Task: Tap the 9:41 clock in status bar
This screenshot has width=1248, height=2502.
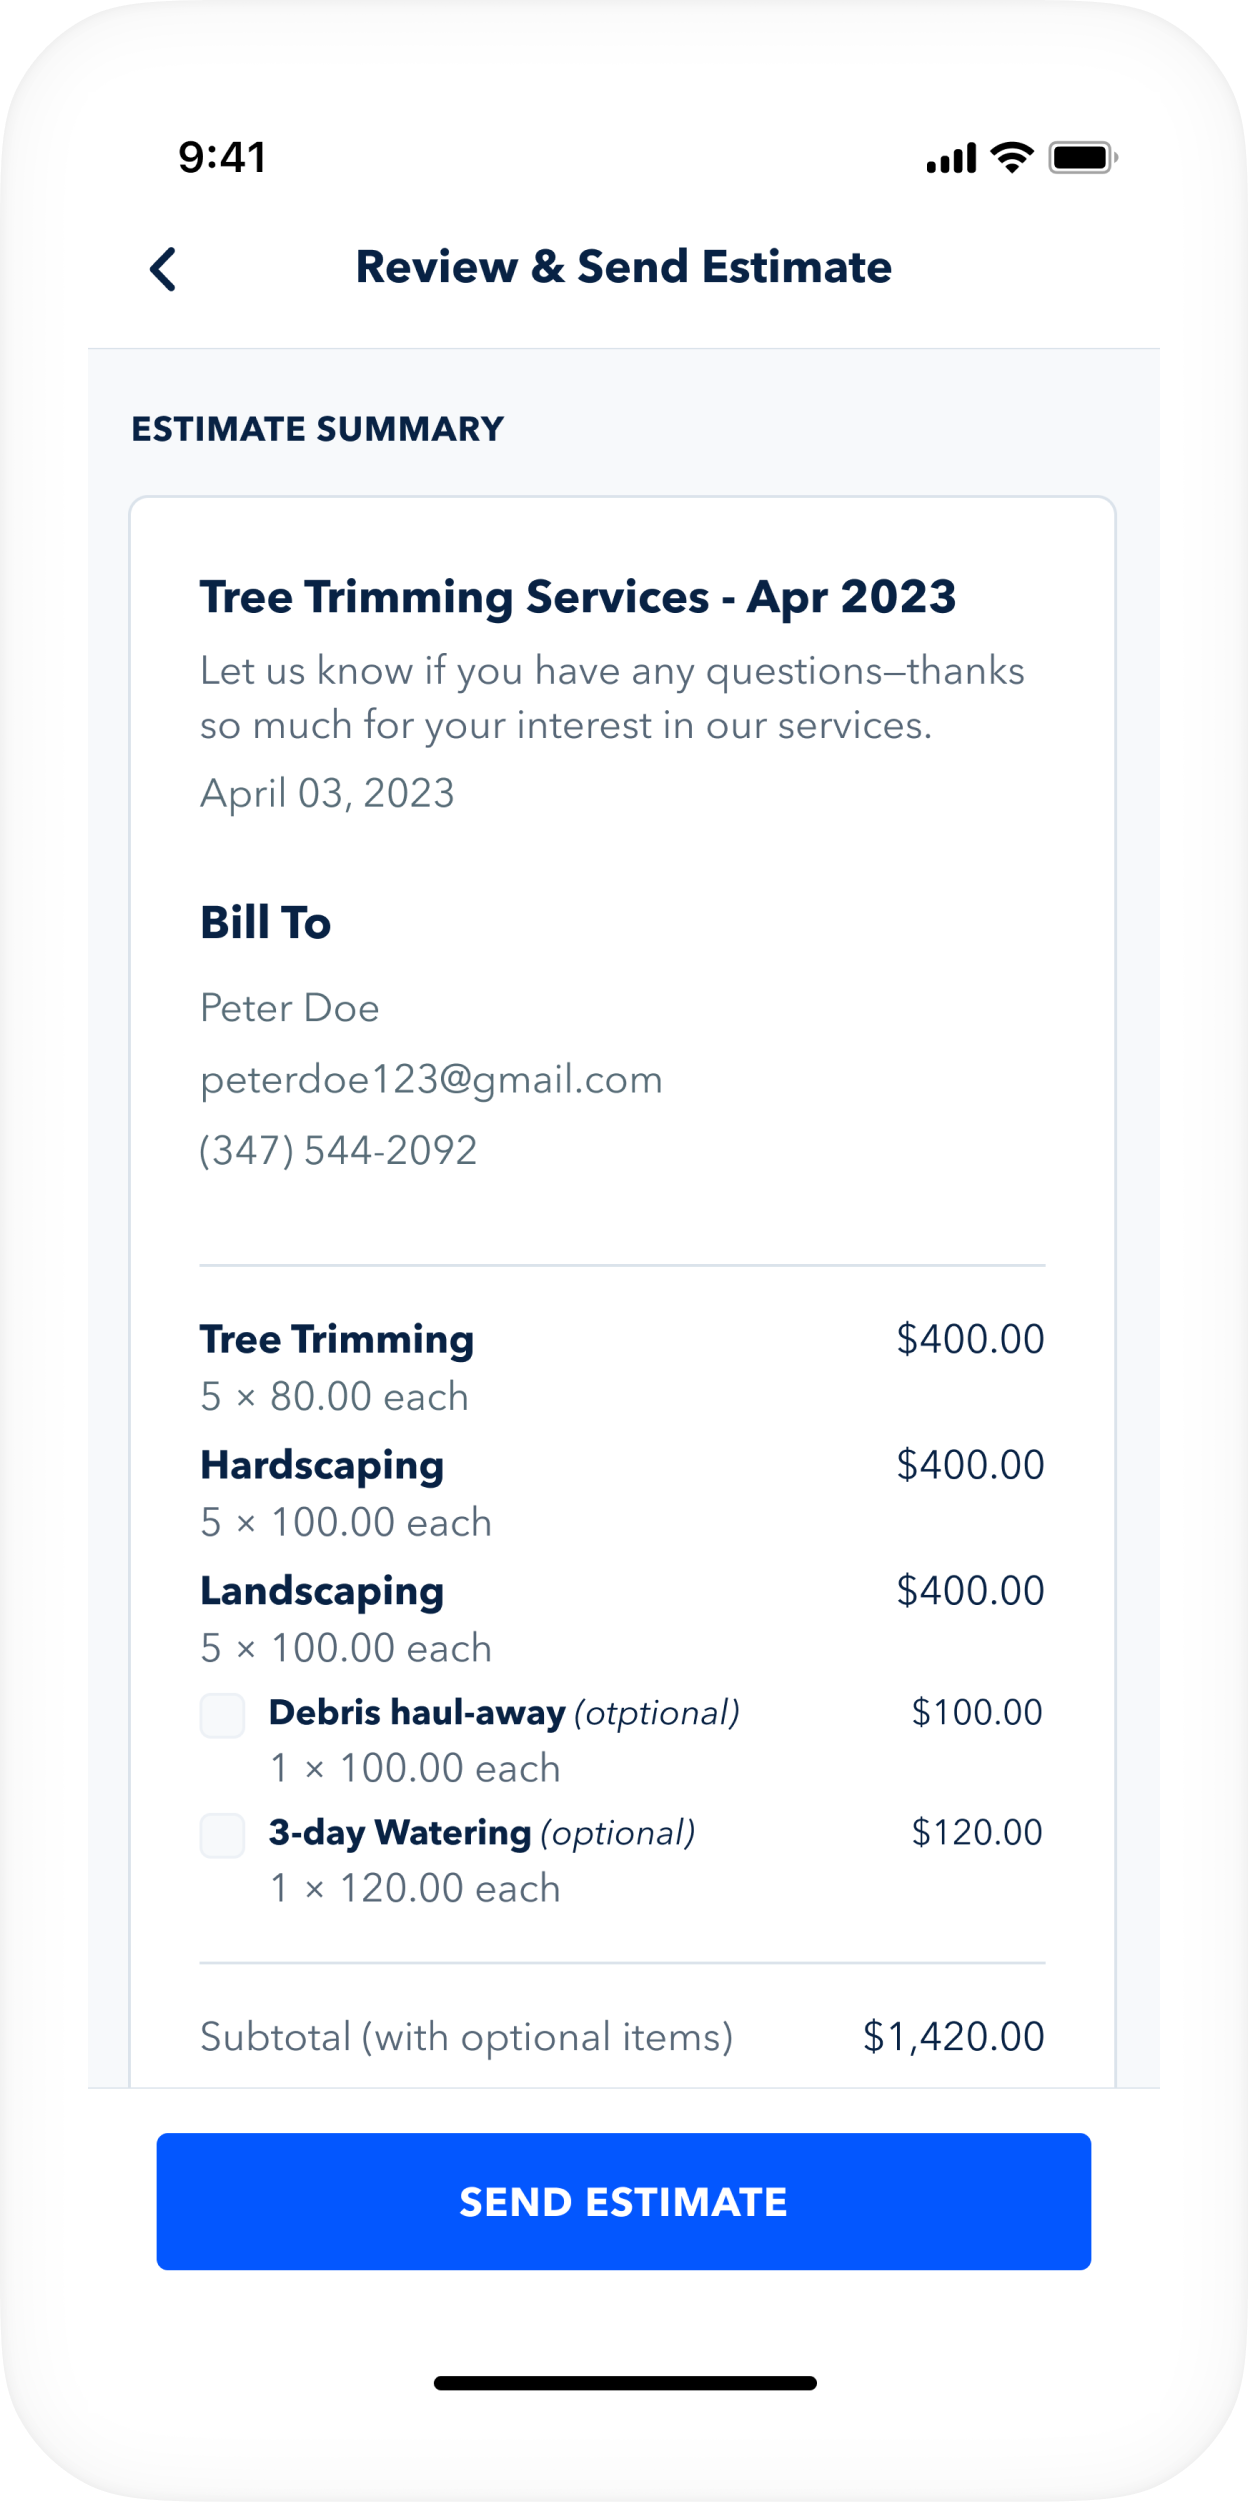Action: pyautogui.click(x=222, y=157)
